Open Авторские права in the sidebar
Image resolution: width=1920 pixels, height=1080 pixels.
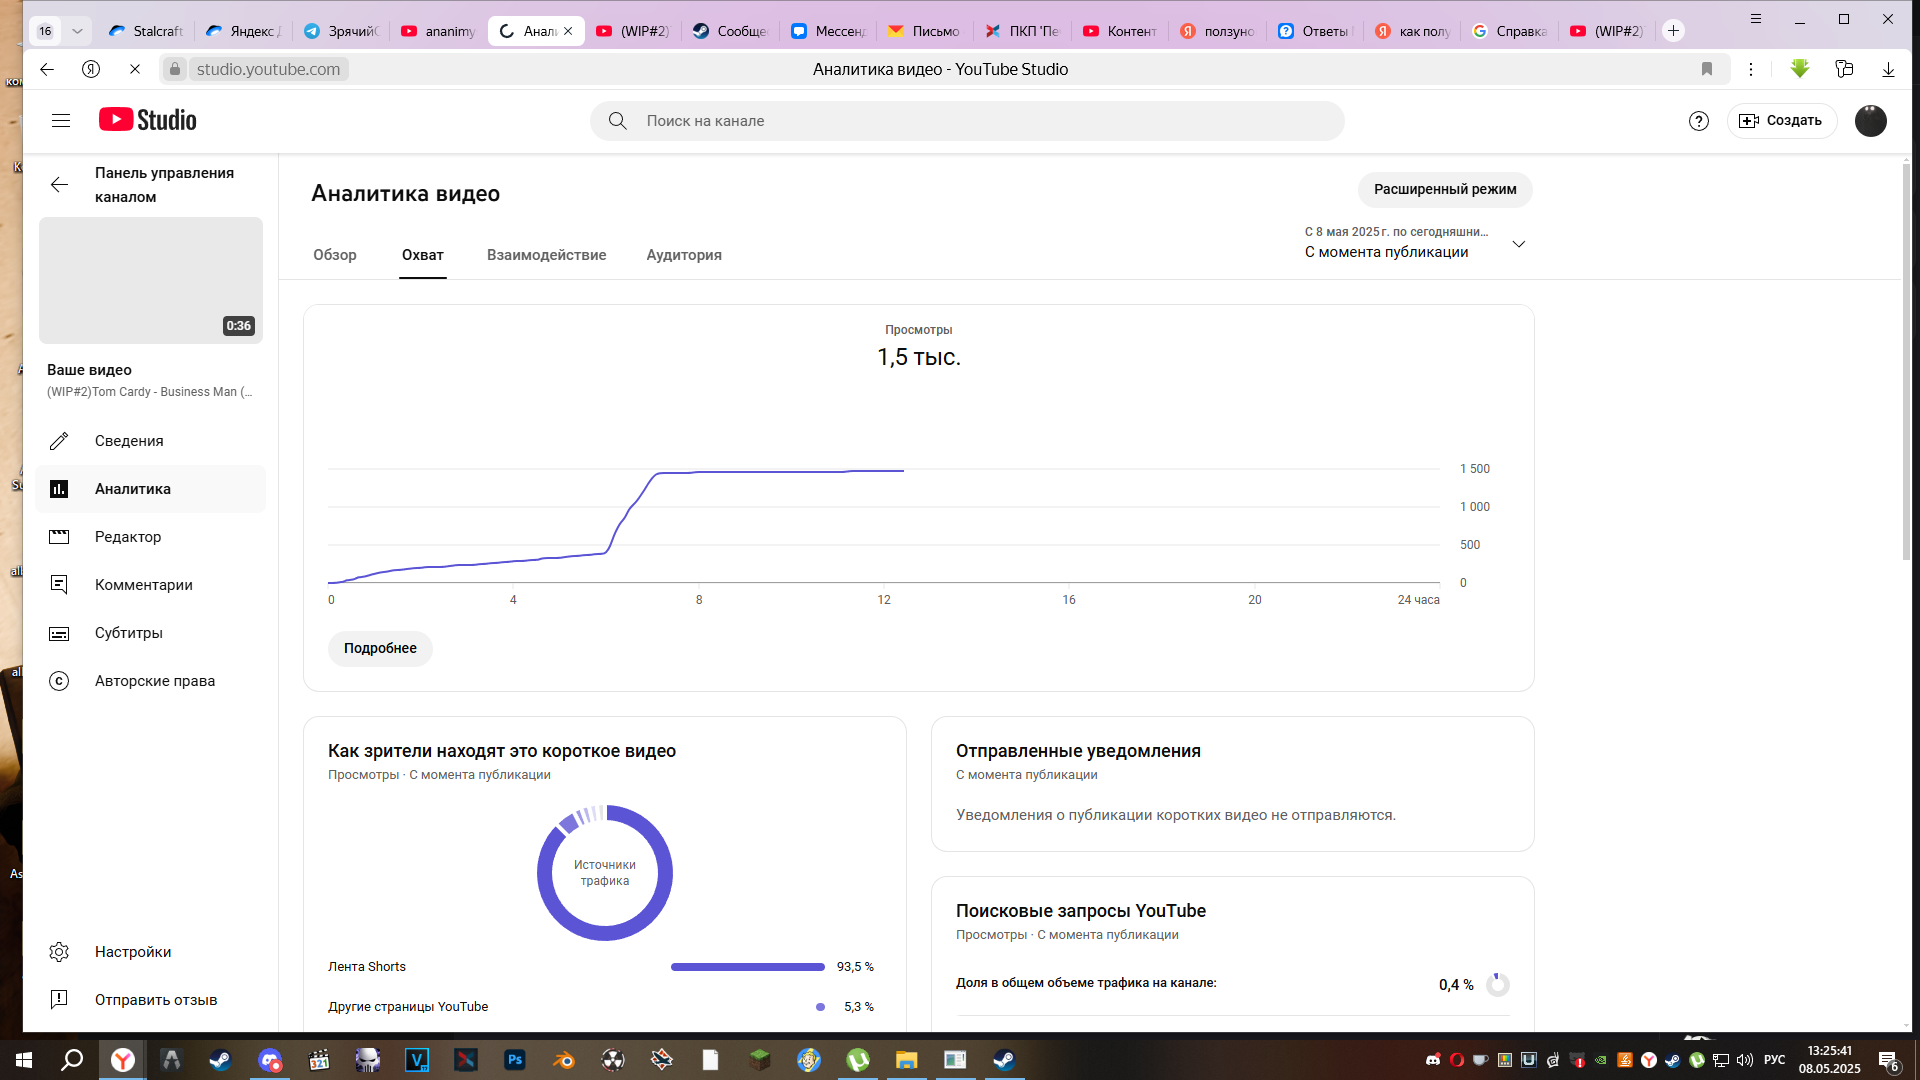tap(154, 681)
